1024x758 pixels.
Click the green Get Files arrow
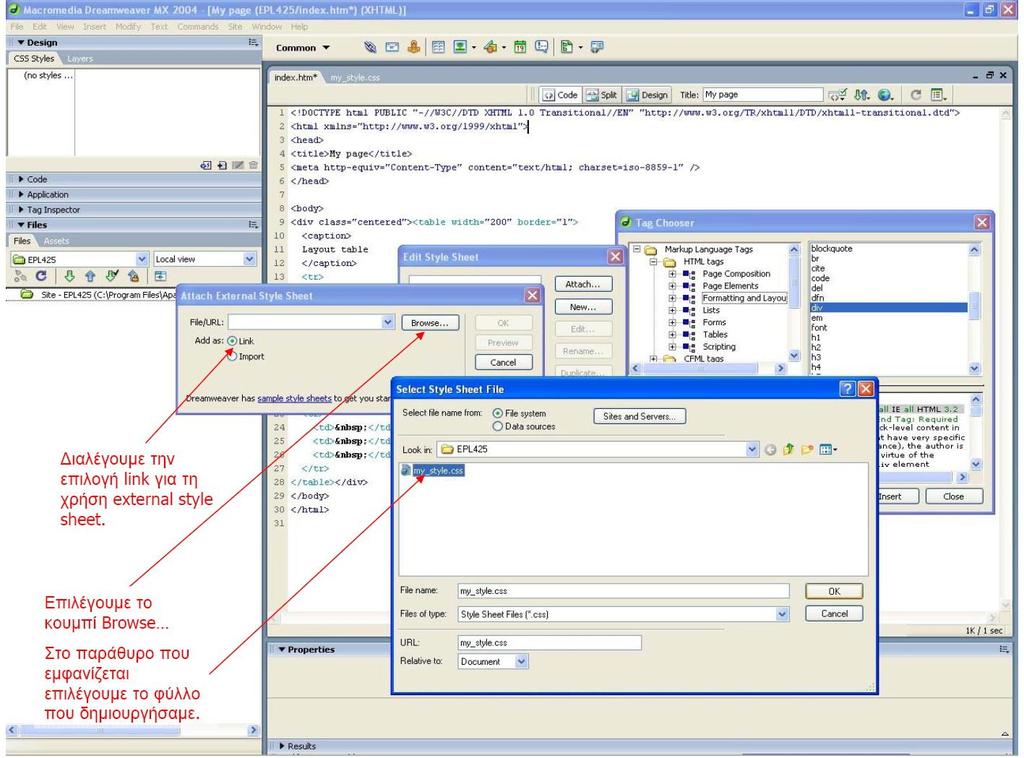click(69, 276)
